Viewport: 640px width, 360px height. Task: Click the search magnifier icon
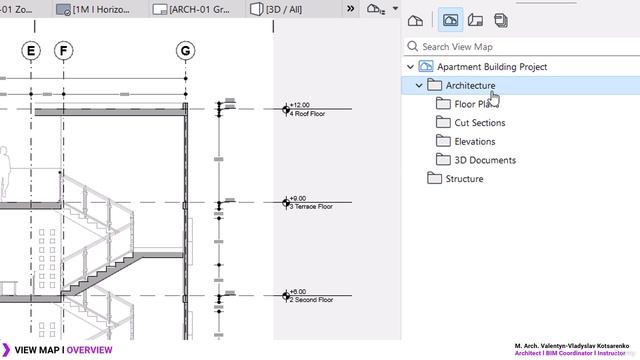point(413,46)
